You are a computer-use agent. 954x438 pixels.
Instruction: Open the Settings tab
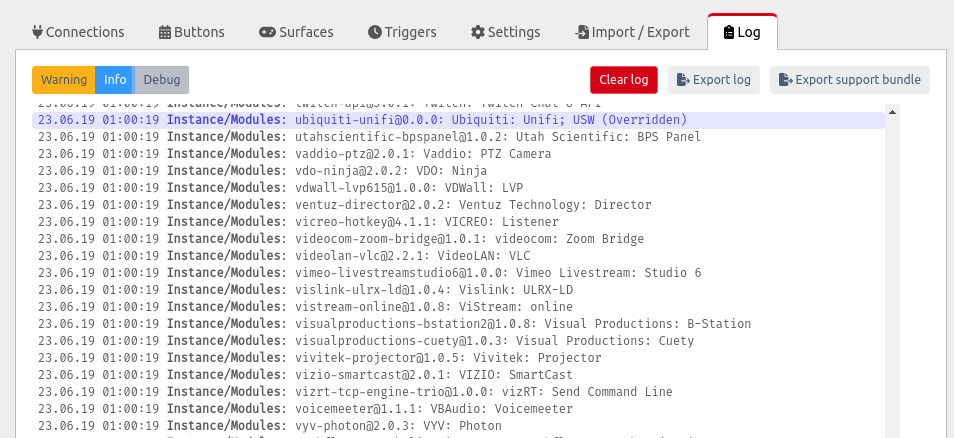[x=506, y=32]
